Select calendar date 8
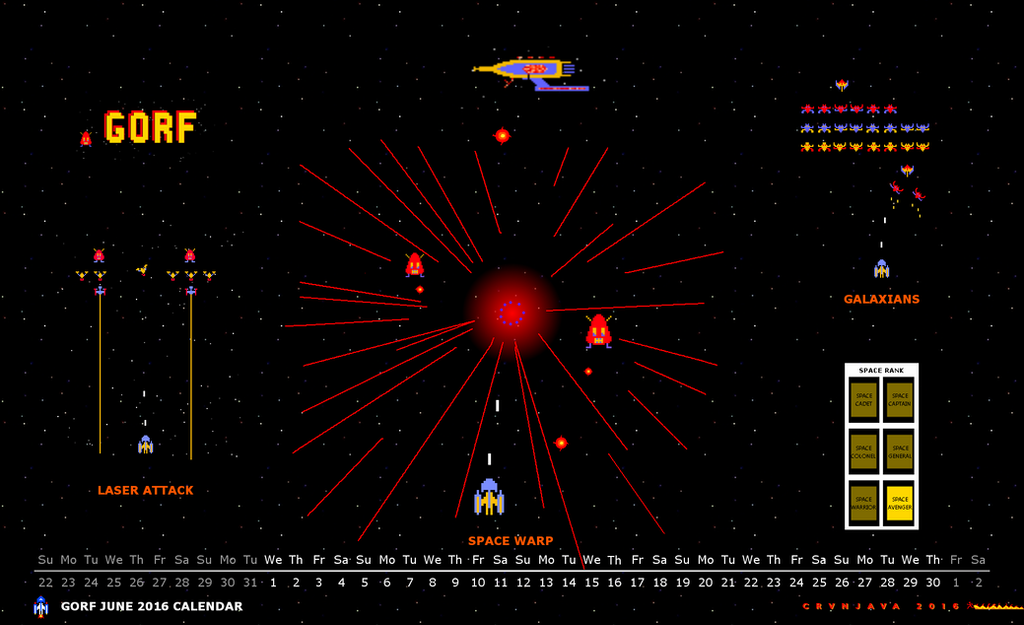Image resolution: width=1024 pixels, height=625 pixels. point(432,583)
